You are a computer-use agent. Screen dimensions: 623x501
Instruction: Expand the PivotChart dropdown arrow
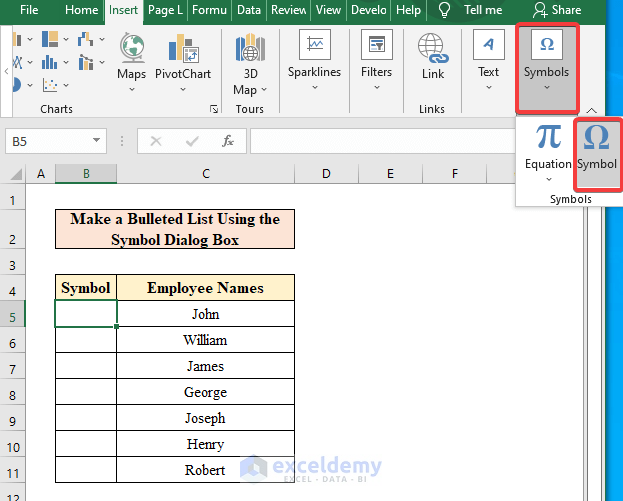183,89
